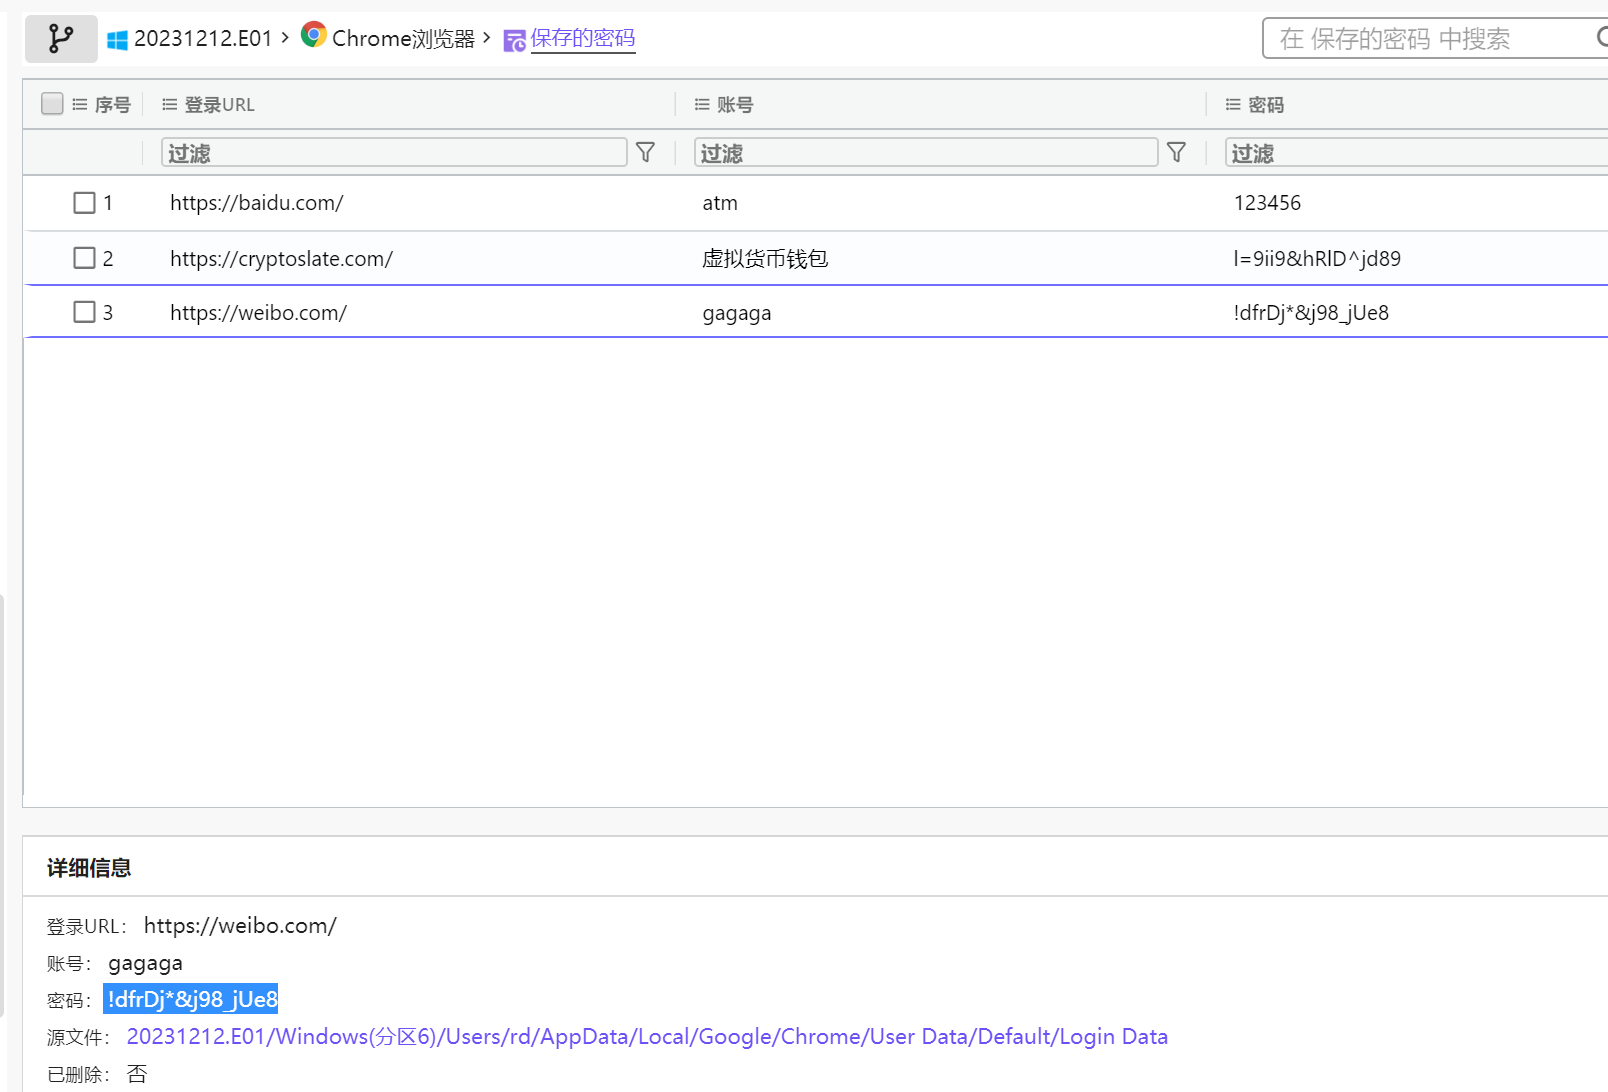
Task: Open the 序号 column menu icon
Action: (x=80, y=104)
